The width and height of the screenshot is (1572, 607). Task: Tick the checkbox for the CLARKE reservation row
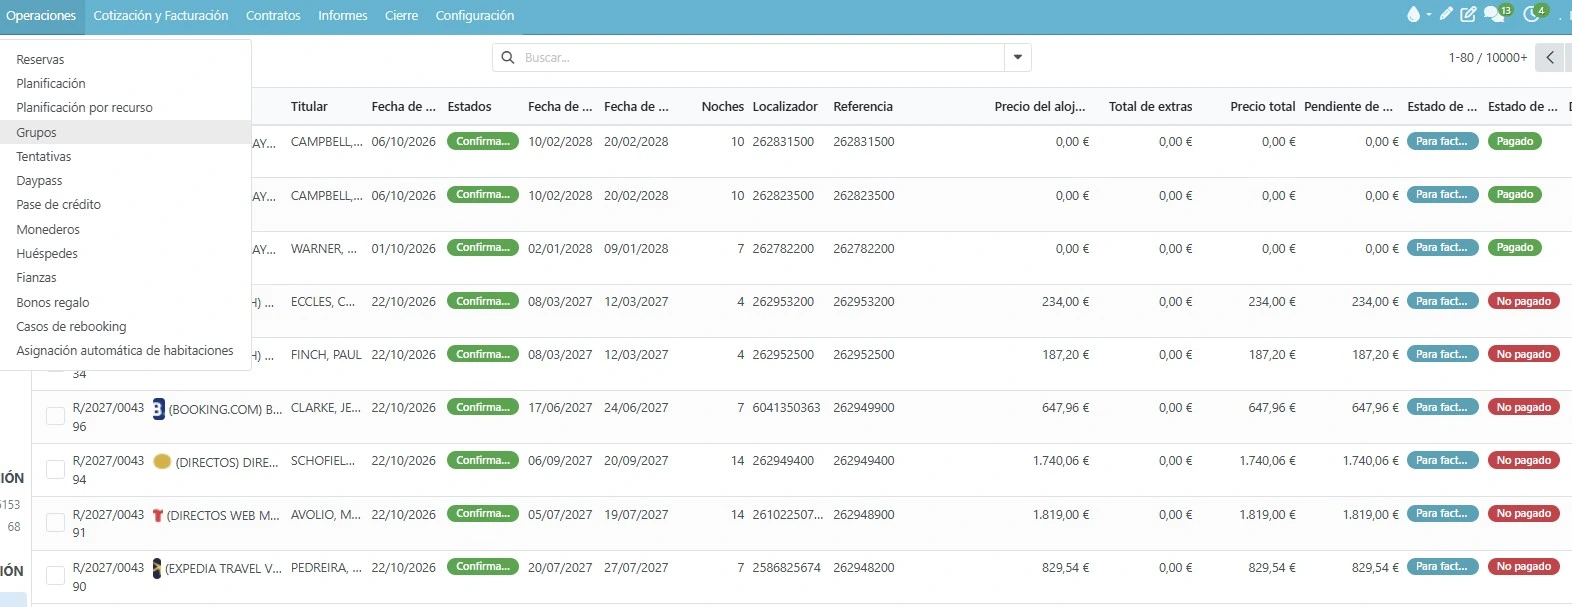coord(56,416)
